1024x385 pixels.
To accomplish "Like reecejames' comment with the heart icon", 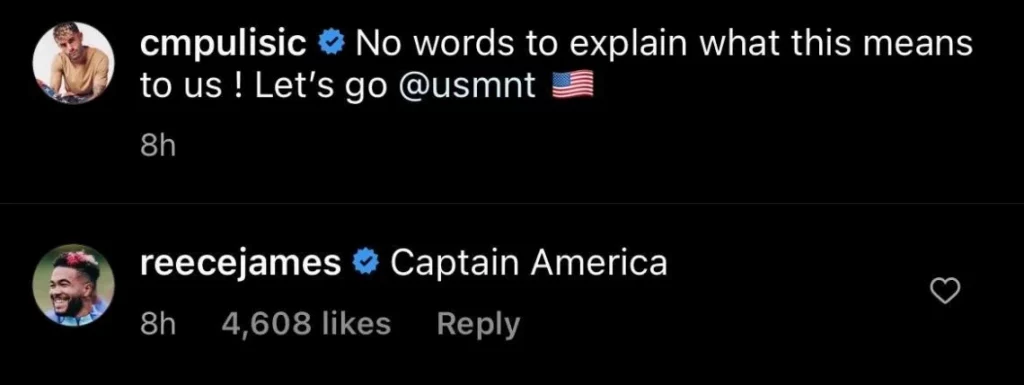I will [x=945, y=290].
